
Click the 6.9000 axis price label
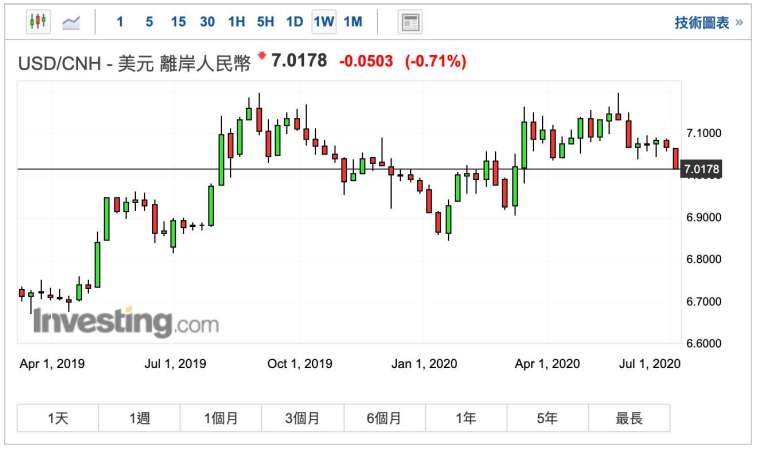(704, 217)
